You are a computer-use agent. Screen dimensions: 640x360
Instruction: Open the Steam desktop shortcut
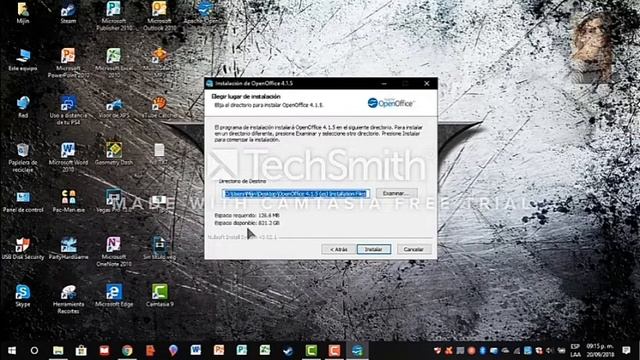68,13
